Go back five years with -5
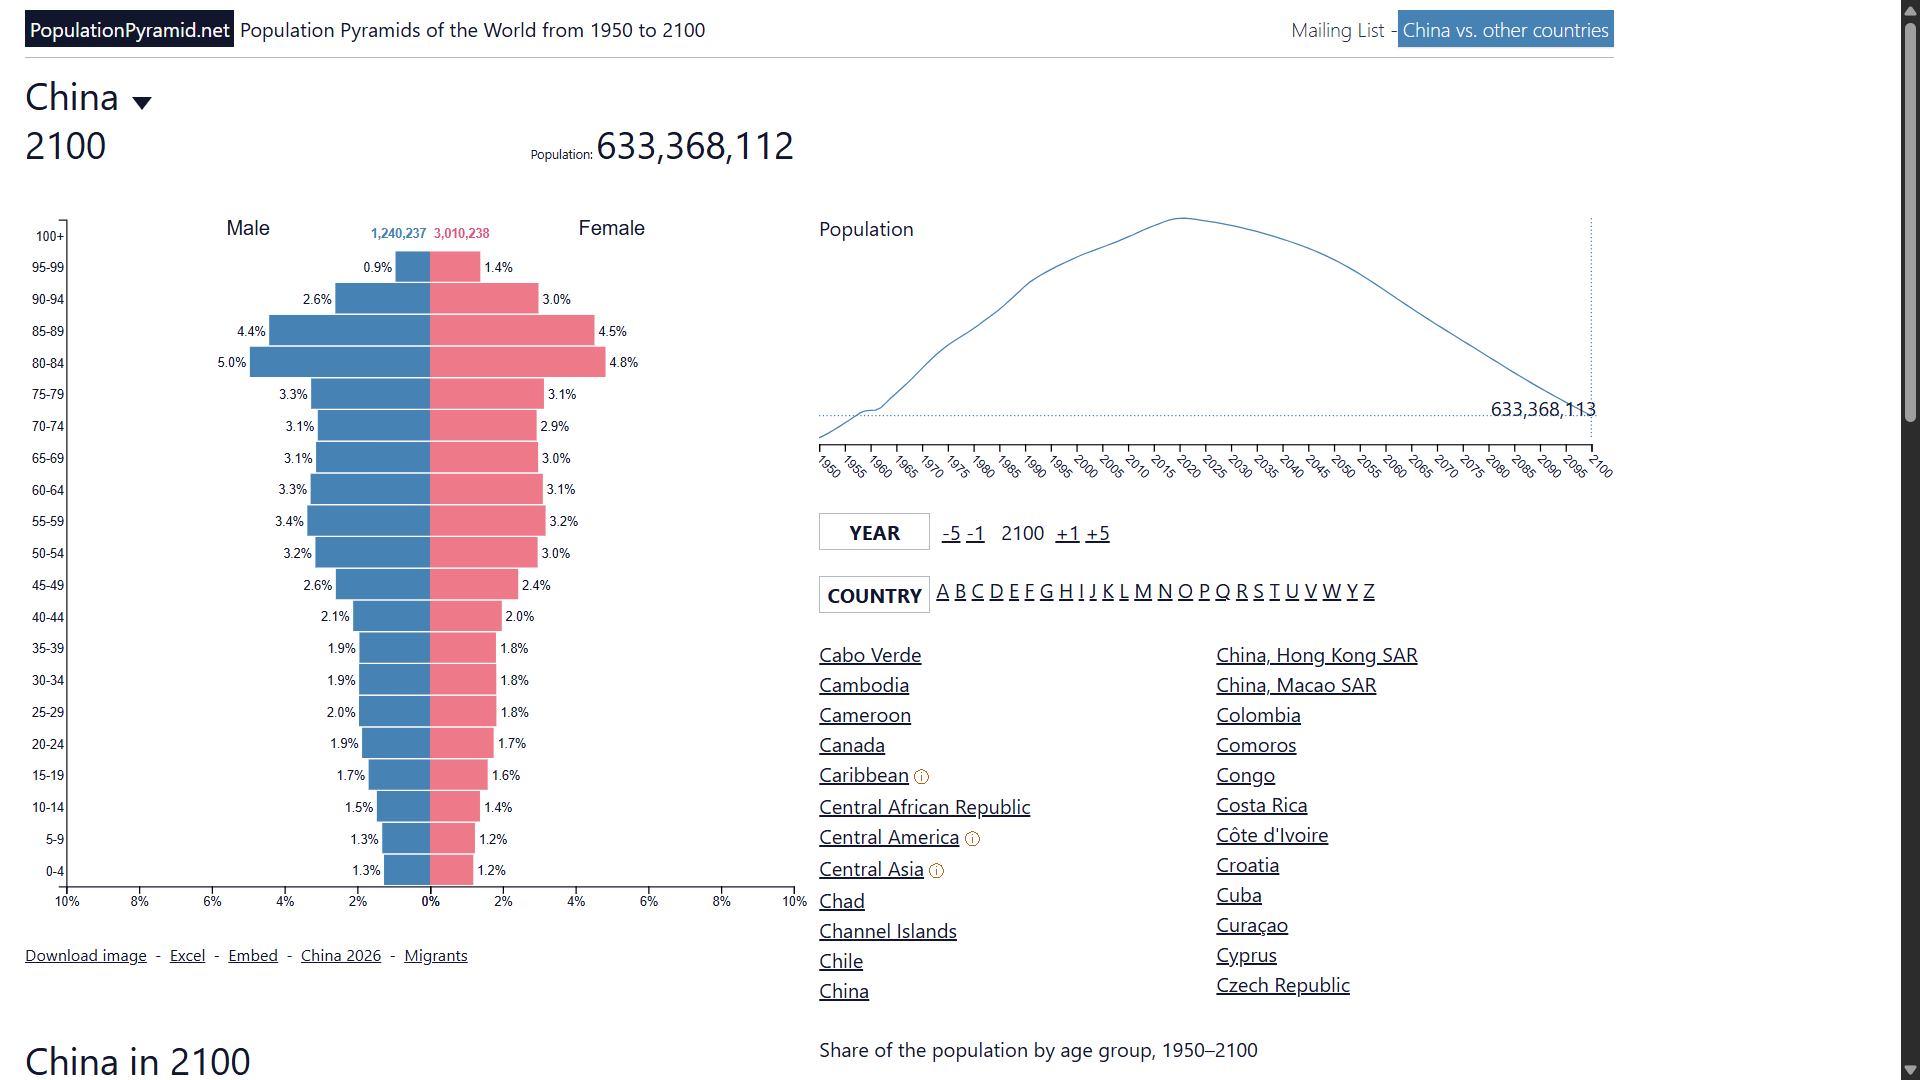 tap(951, 533)
